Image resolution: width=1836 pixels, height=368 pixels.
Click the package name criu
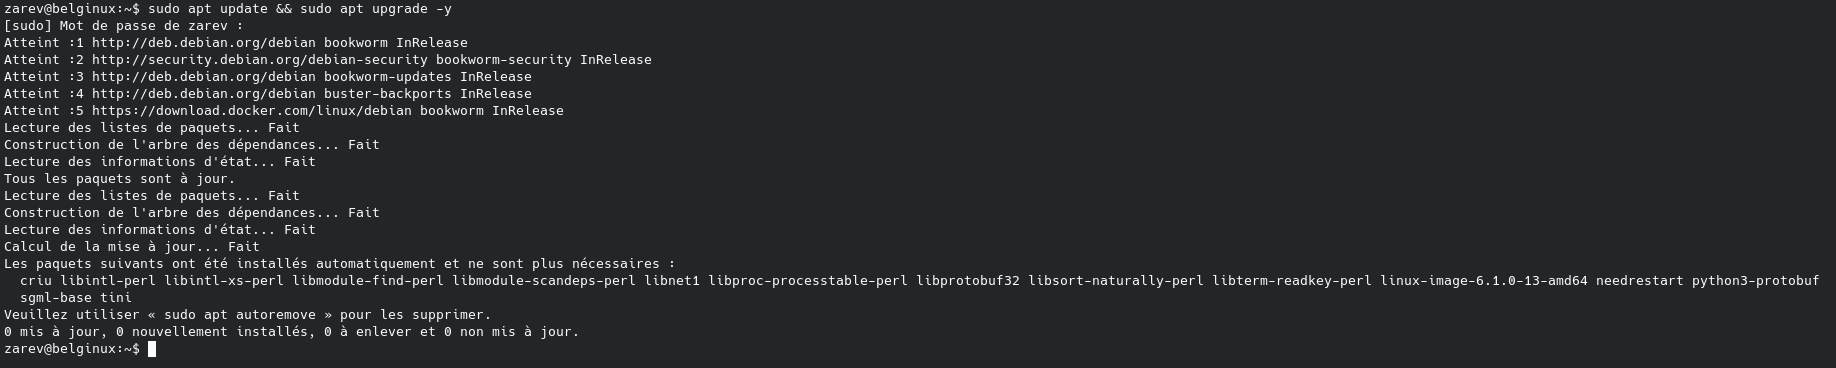click(x=35, y=281)
